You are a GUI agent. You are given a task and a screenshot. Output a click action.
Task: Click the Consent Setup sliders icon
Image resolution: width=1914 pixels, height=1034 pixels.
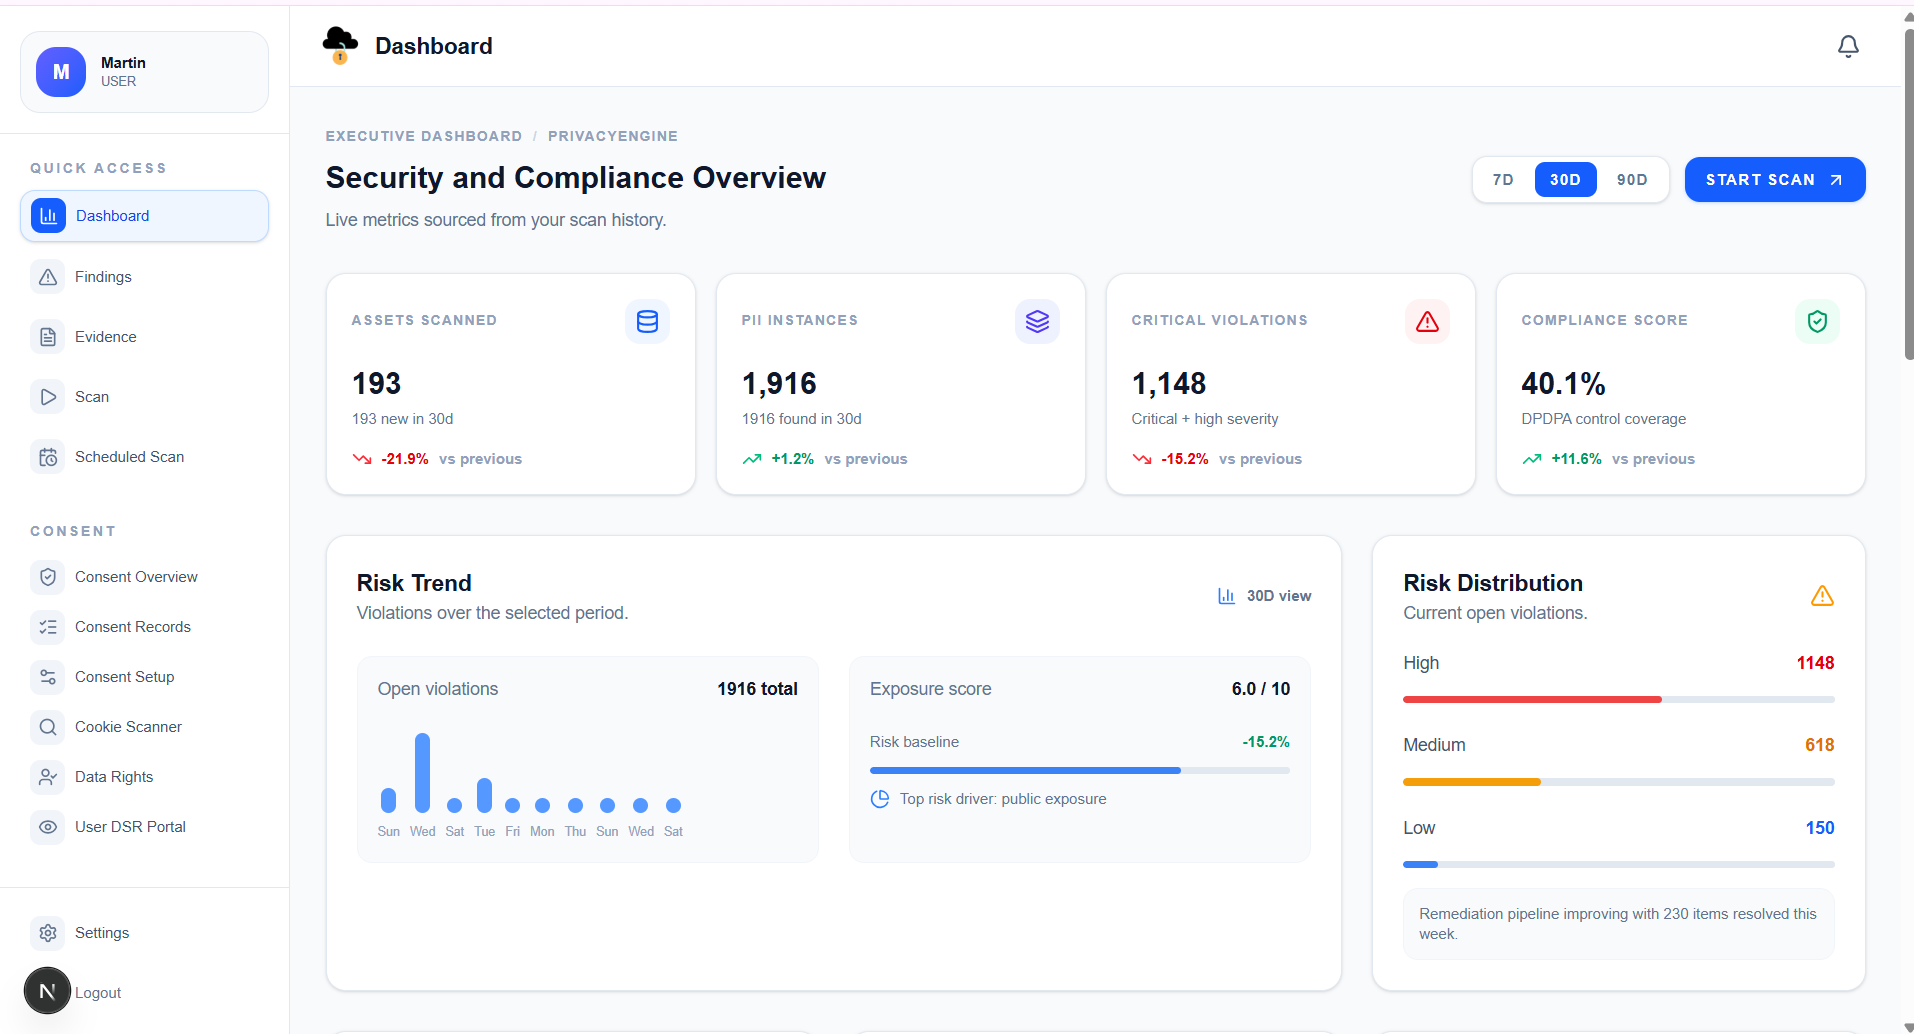click(48, 677)
